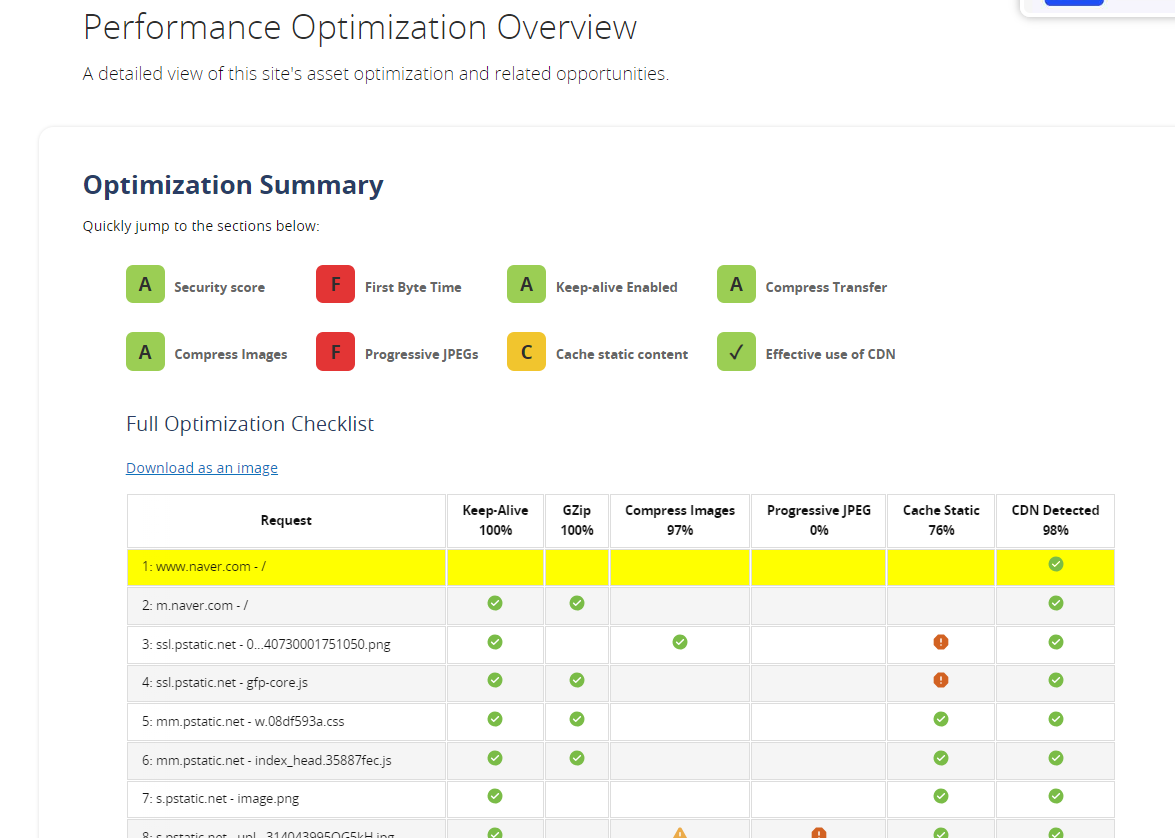Click the CDN Detected 98% column header

coord(1055,521)
